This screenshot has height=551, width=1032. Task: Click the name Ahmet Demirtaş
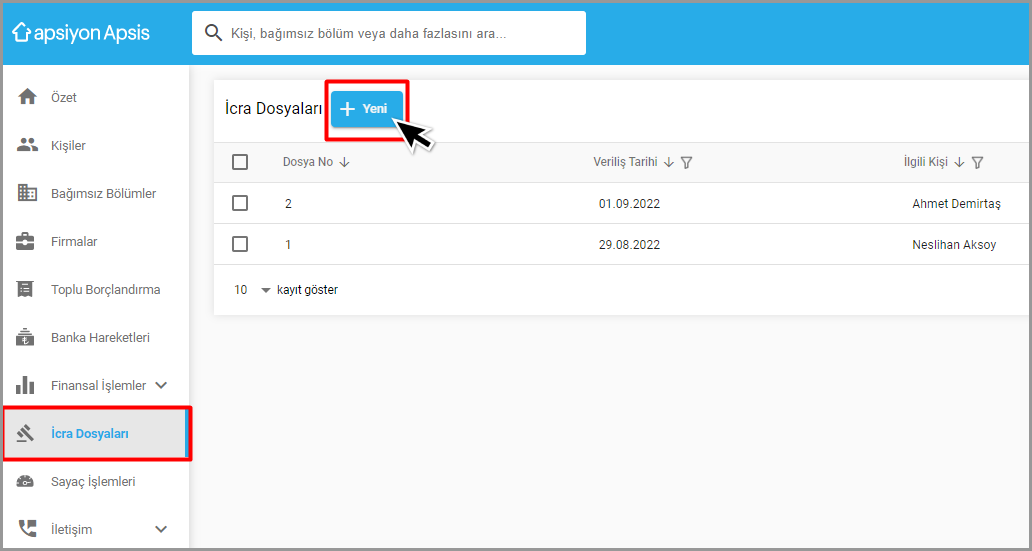(x=956, y=204)
